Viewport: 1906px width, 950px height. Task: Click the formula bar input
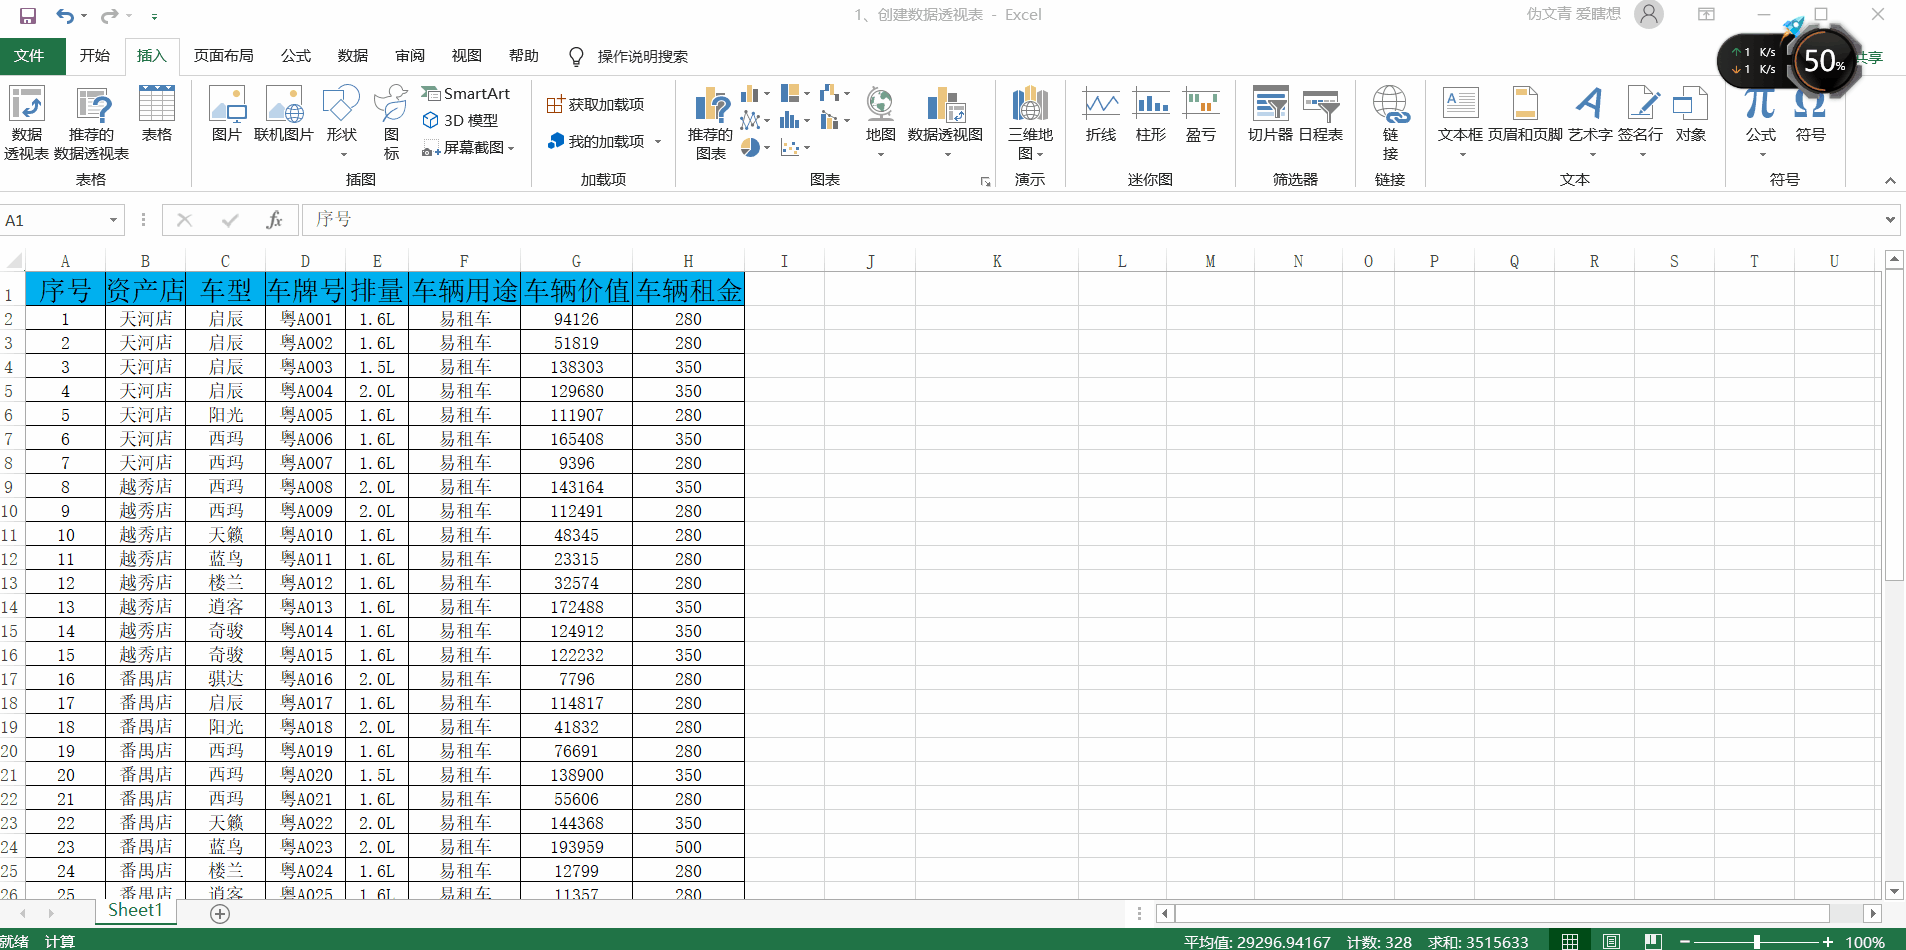(x=1090, y=220)
